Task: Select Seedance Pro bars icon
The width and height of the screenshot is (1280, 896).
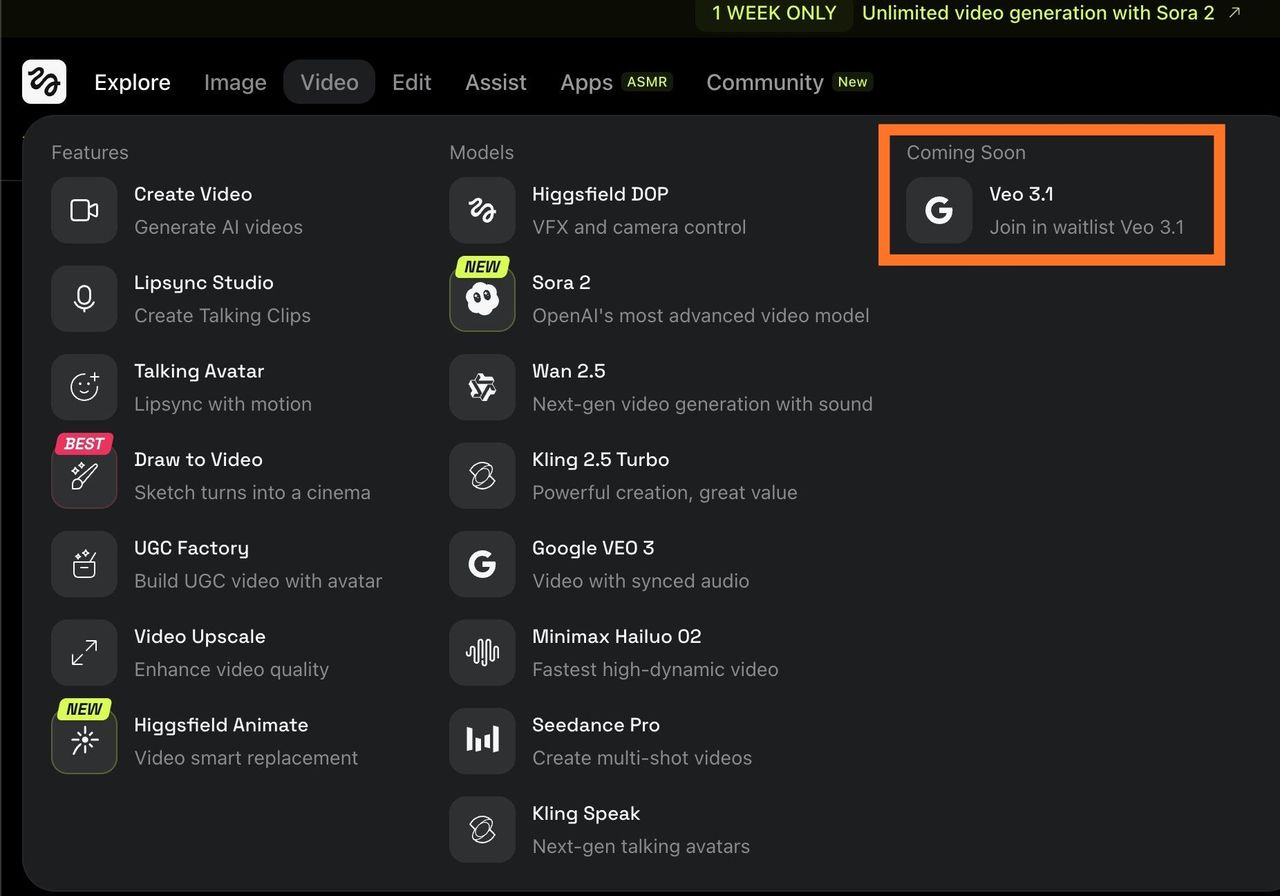Action: pyautogui.click(x=482, y=741)
